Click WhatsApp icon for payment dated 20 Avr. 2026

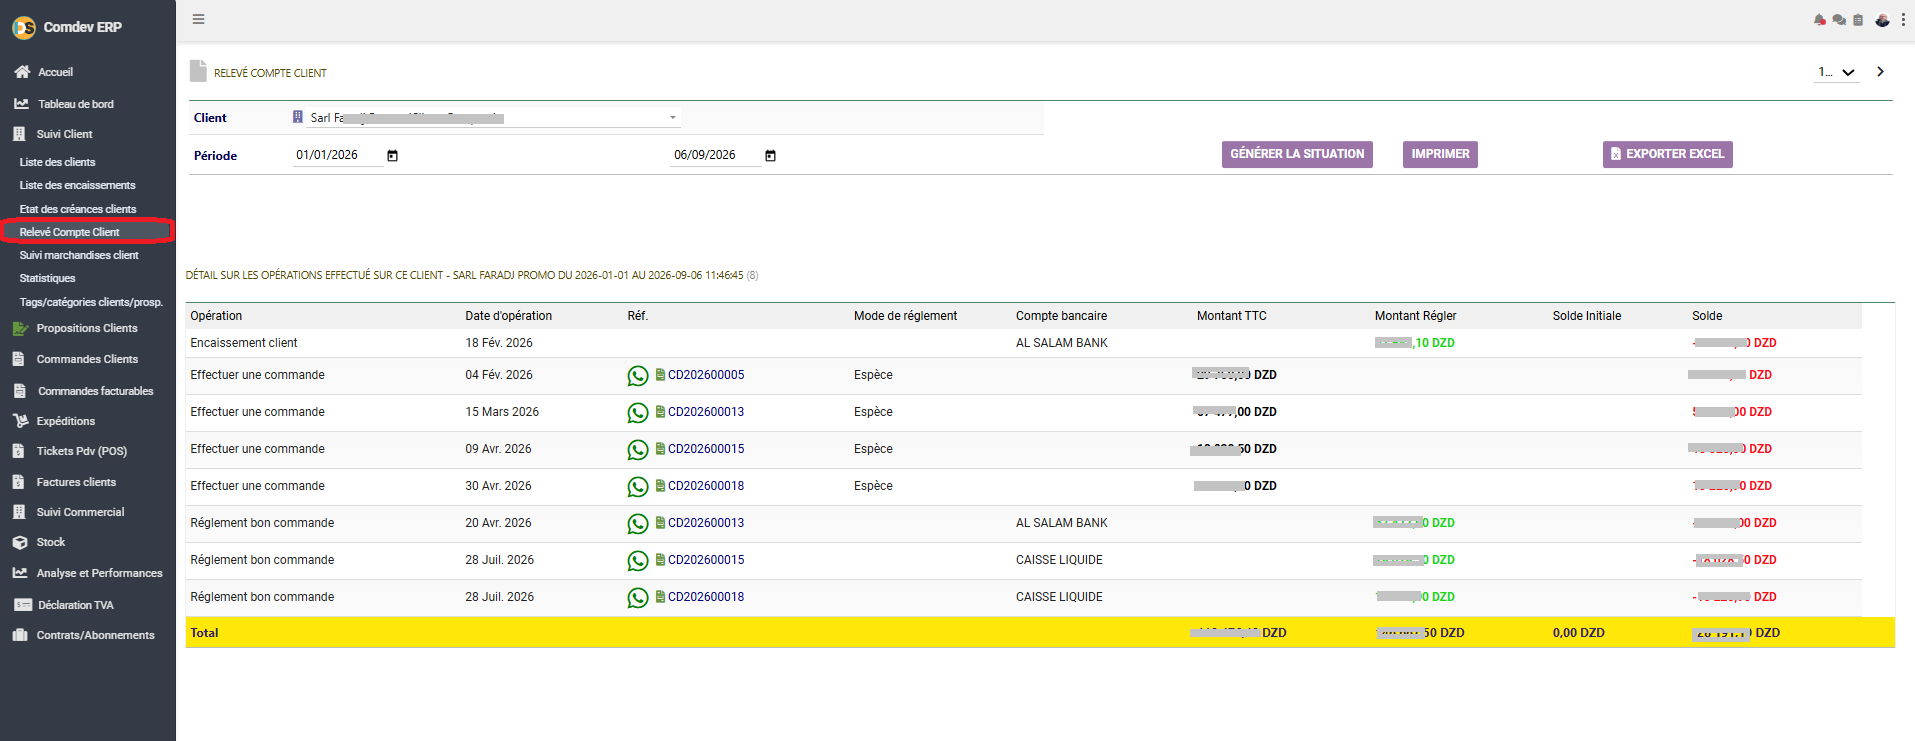point(638,524)
